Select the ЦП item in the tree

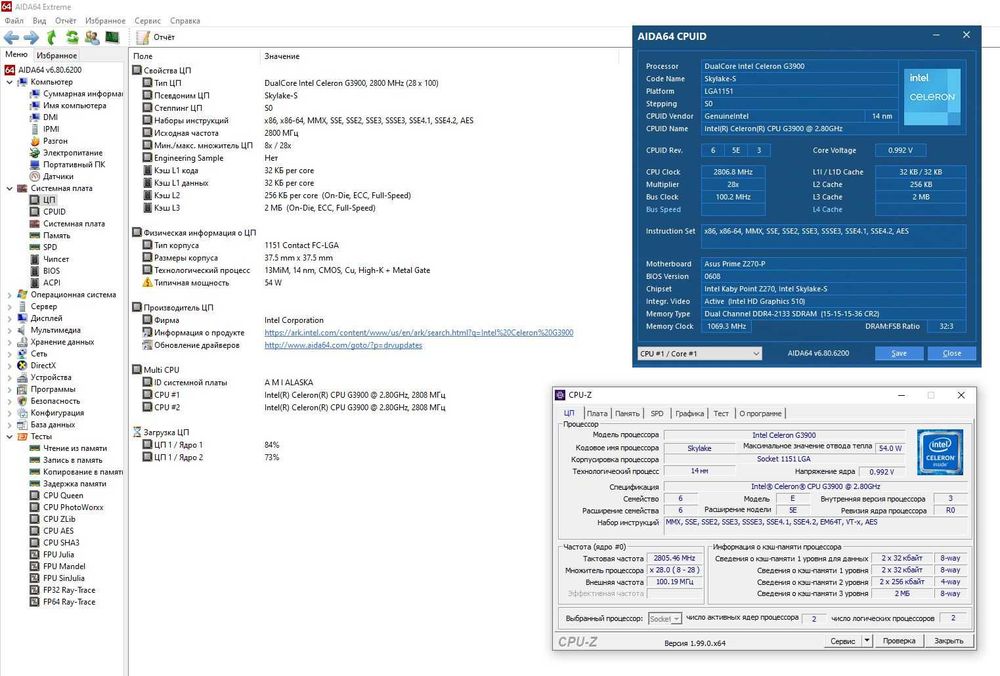pyautogui.click(x=49, y=200)
